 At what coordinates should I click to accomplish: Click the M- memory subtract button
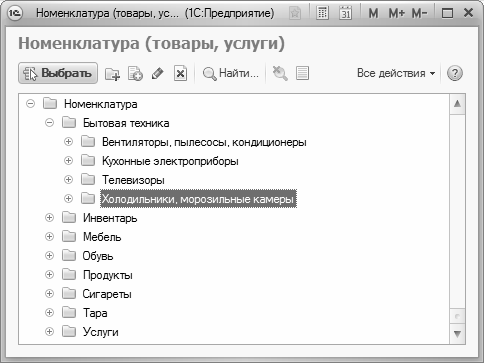point(419,13)
